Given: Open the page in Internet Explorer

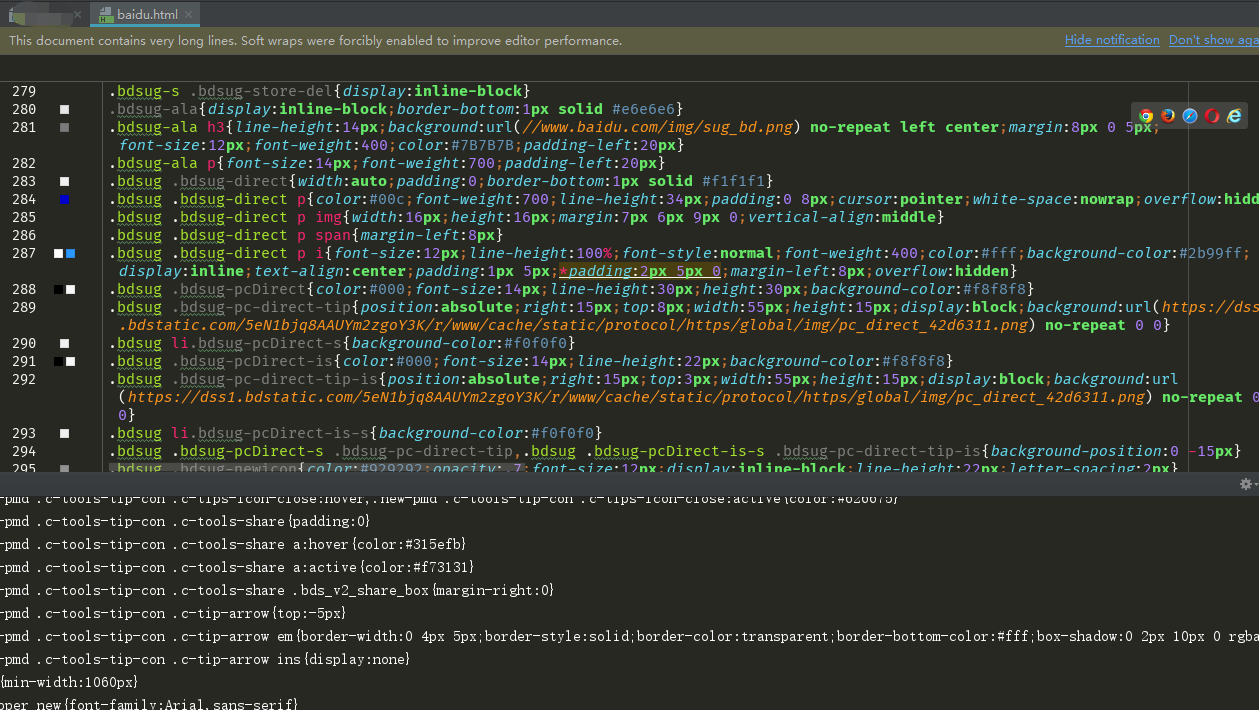Looking at the screenshot, I should pyautogui.click(x=1234, y=116).
